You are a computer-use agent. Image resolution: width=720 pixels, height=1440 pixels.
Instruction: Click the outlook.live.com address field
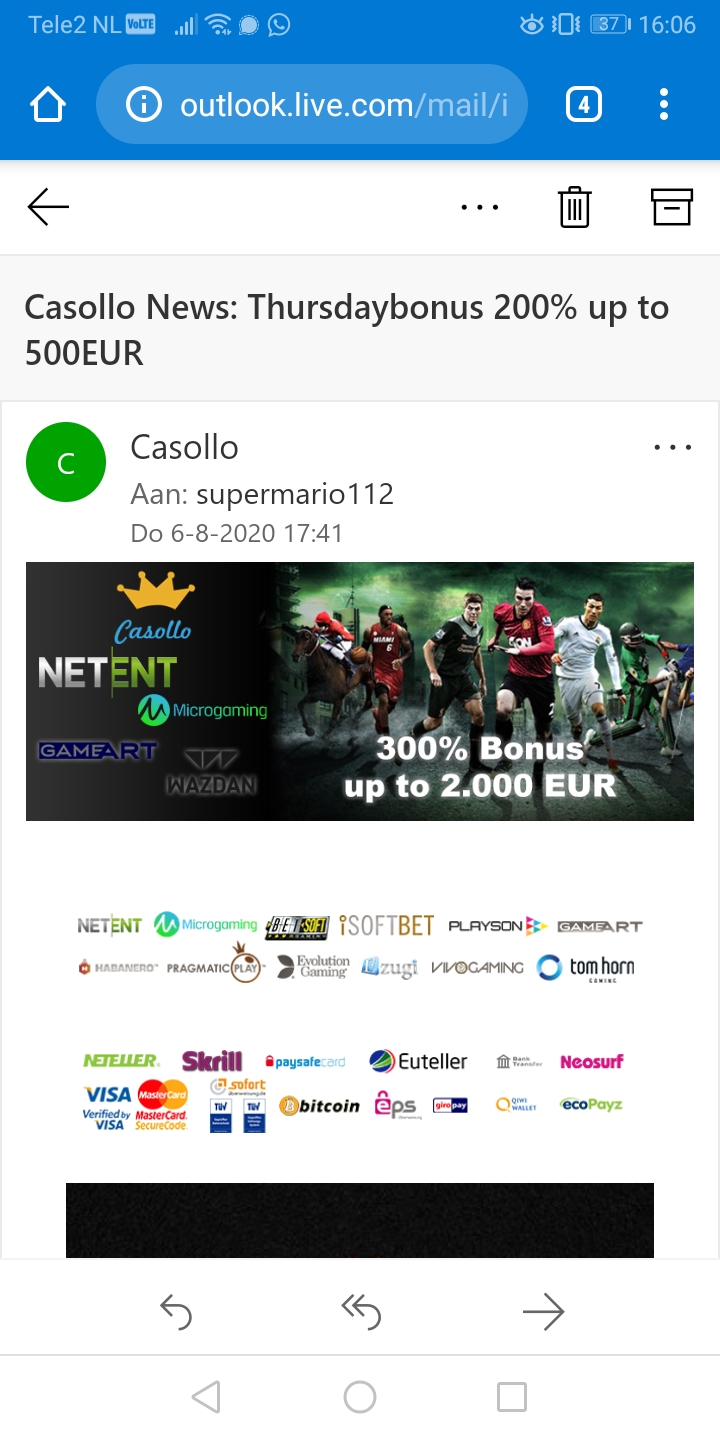311,104
